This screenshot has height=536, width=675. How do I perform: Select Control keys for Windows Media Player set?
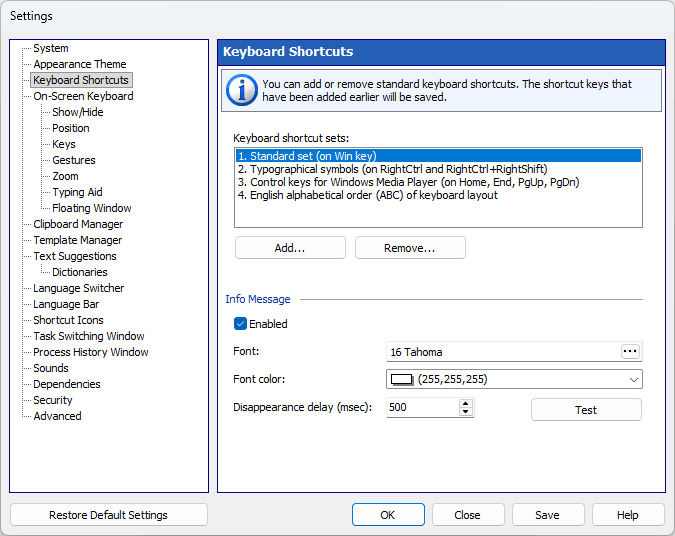tap(438, 182)
